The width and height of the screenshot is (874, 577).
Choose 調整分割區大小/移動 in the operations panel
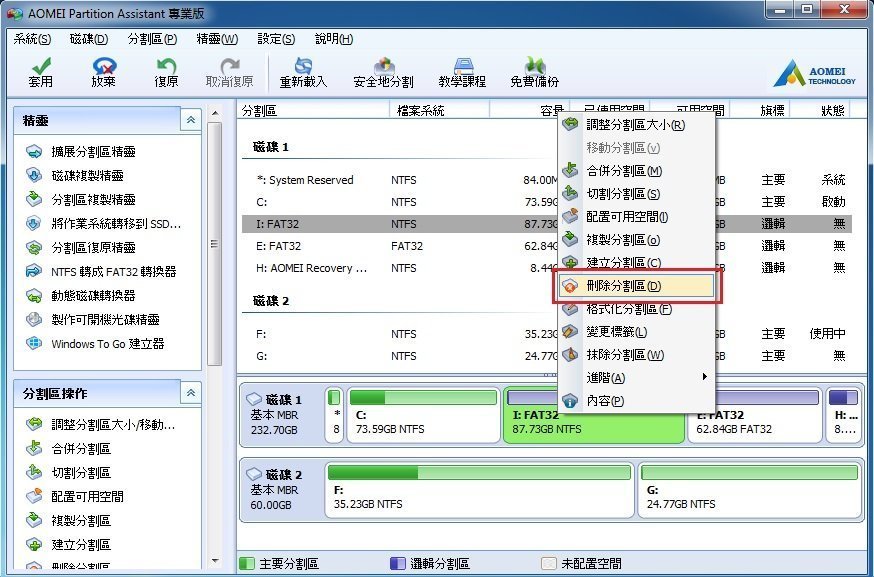(101, 425)
